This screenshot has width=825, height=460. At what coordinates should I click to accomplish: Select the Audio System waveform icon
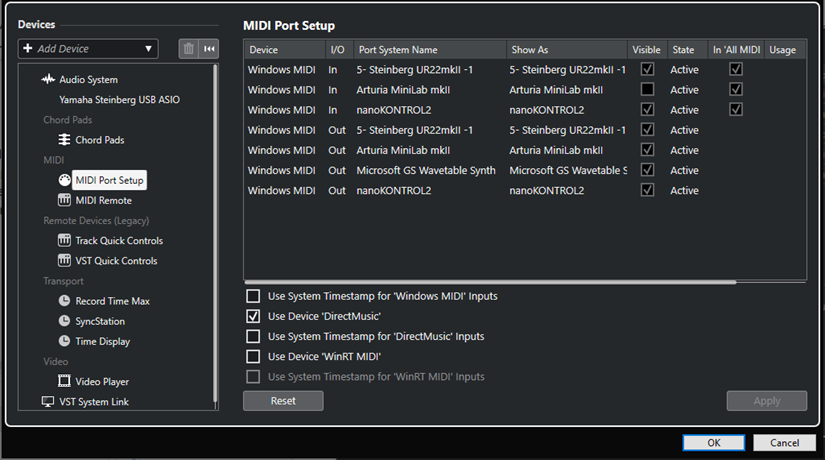(48, 80)
